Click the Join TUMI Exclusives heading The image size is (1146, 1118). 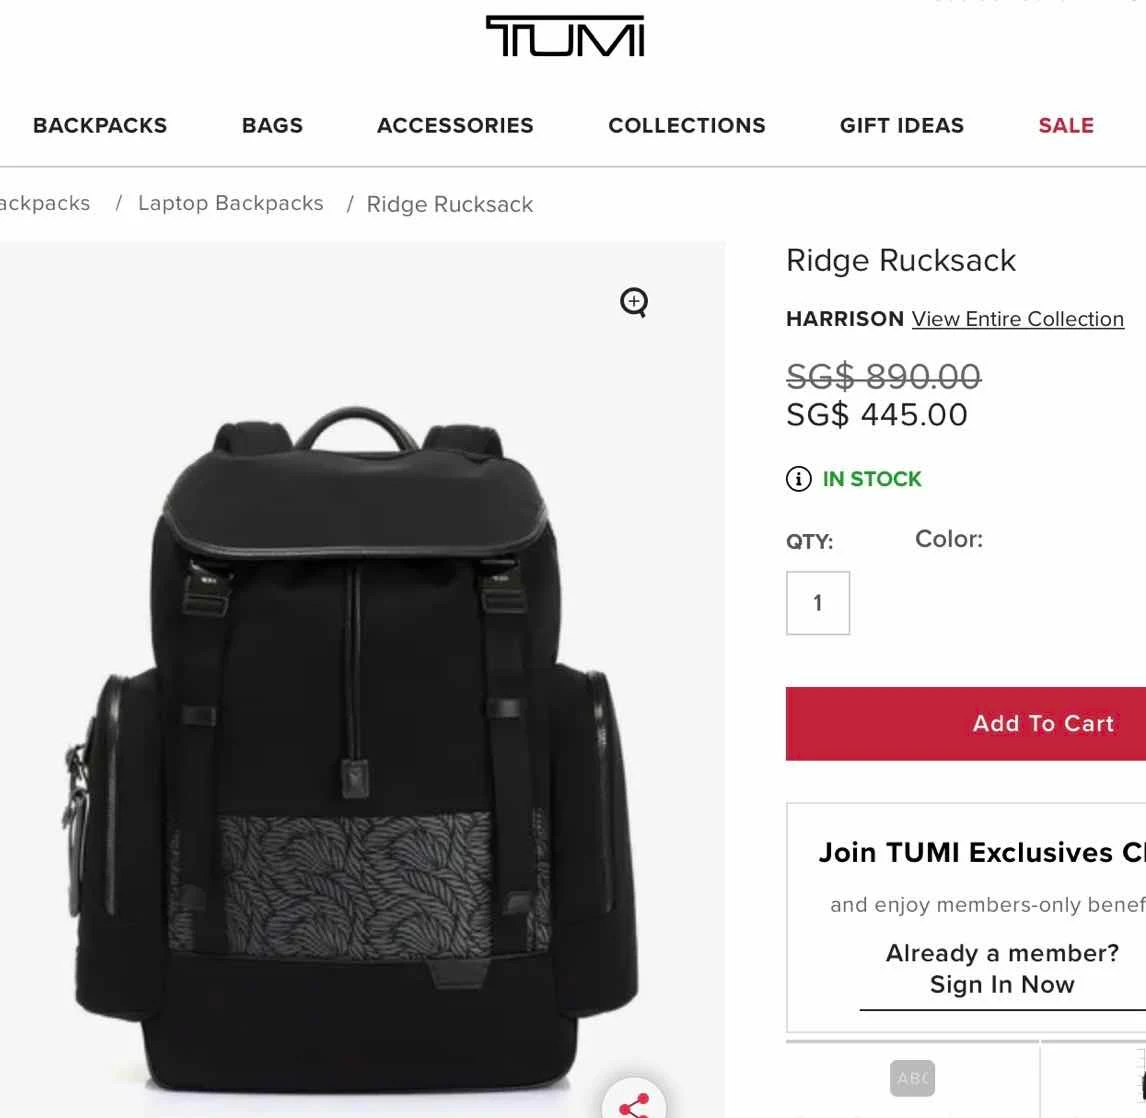pos(982,853)
